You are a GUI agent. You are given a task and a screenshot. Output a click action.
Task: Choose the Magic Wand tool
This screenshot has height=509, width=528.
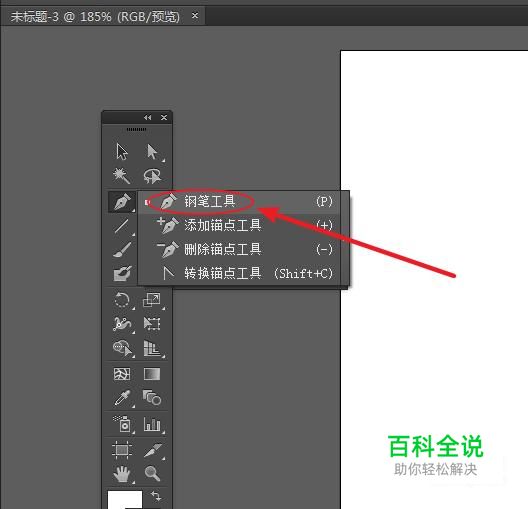(121, 176)
